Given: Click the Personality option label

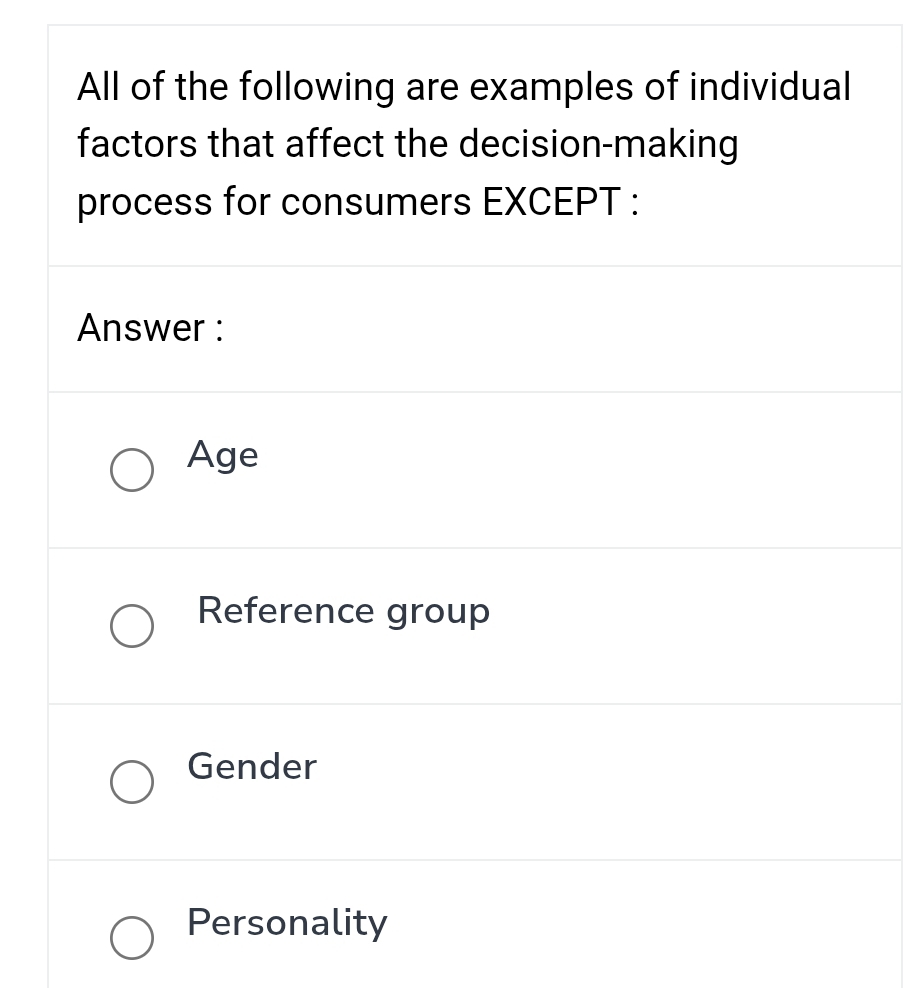Looking at the screenshot, I should [x=286, y=923].
